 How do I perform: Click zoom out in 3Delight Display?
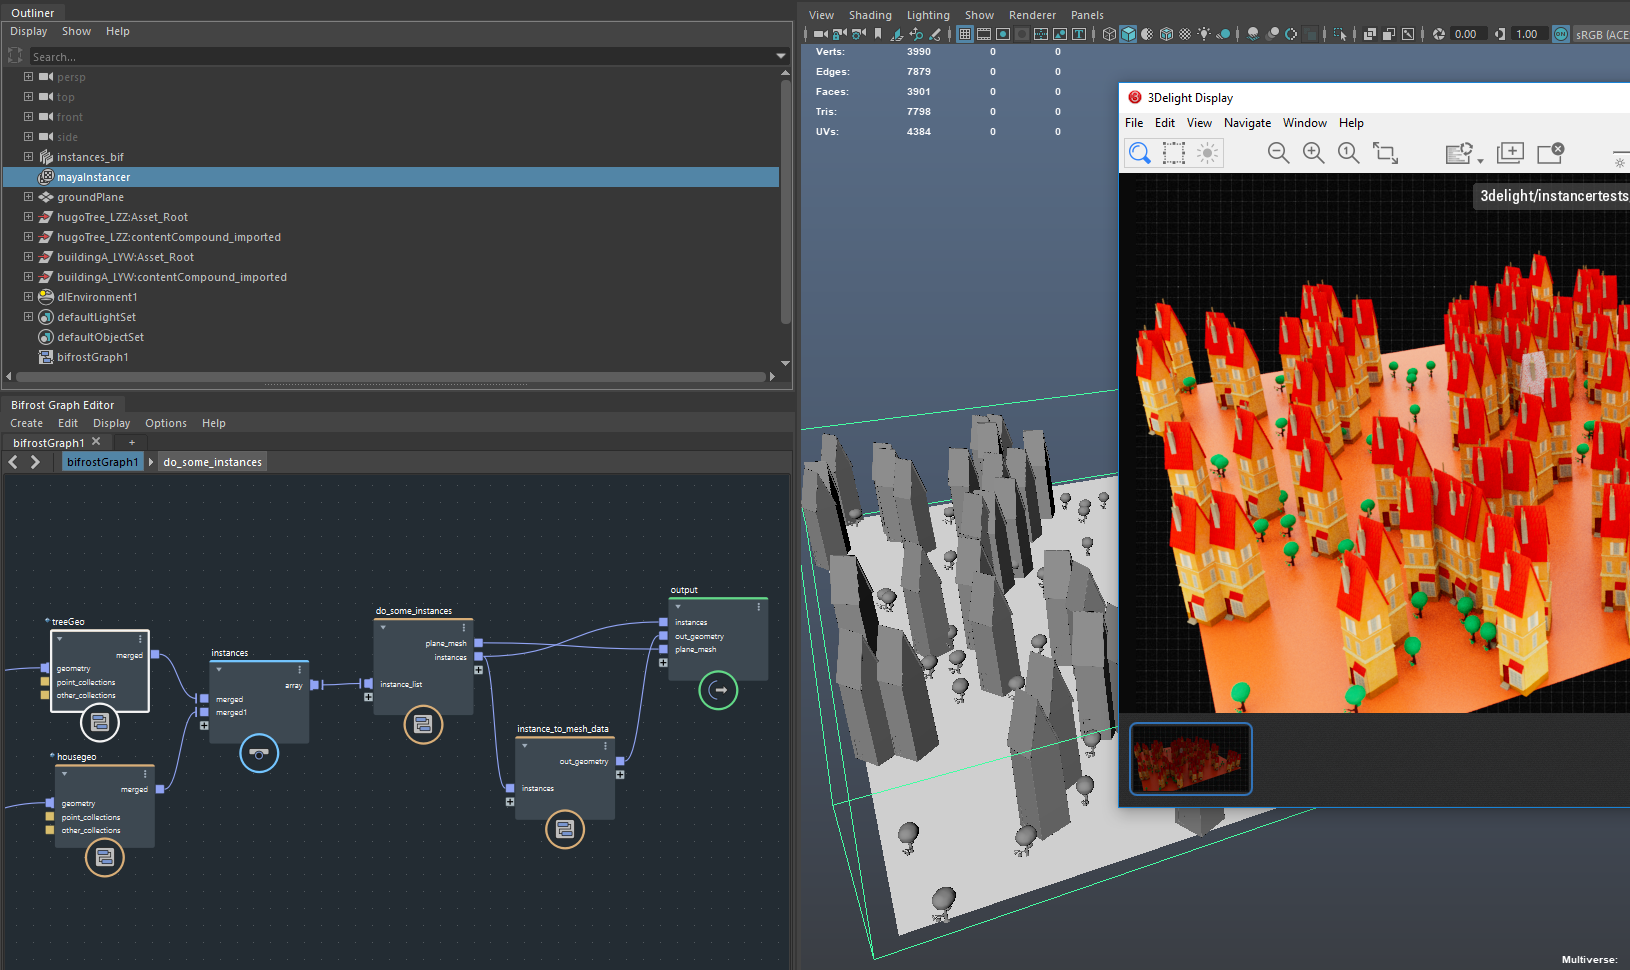[1278, 153]
